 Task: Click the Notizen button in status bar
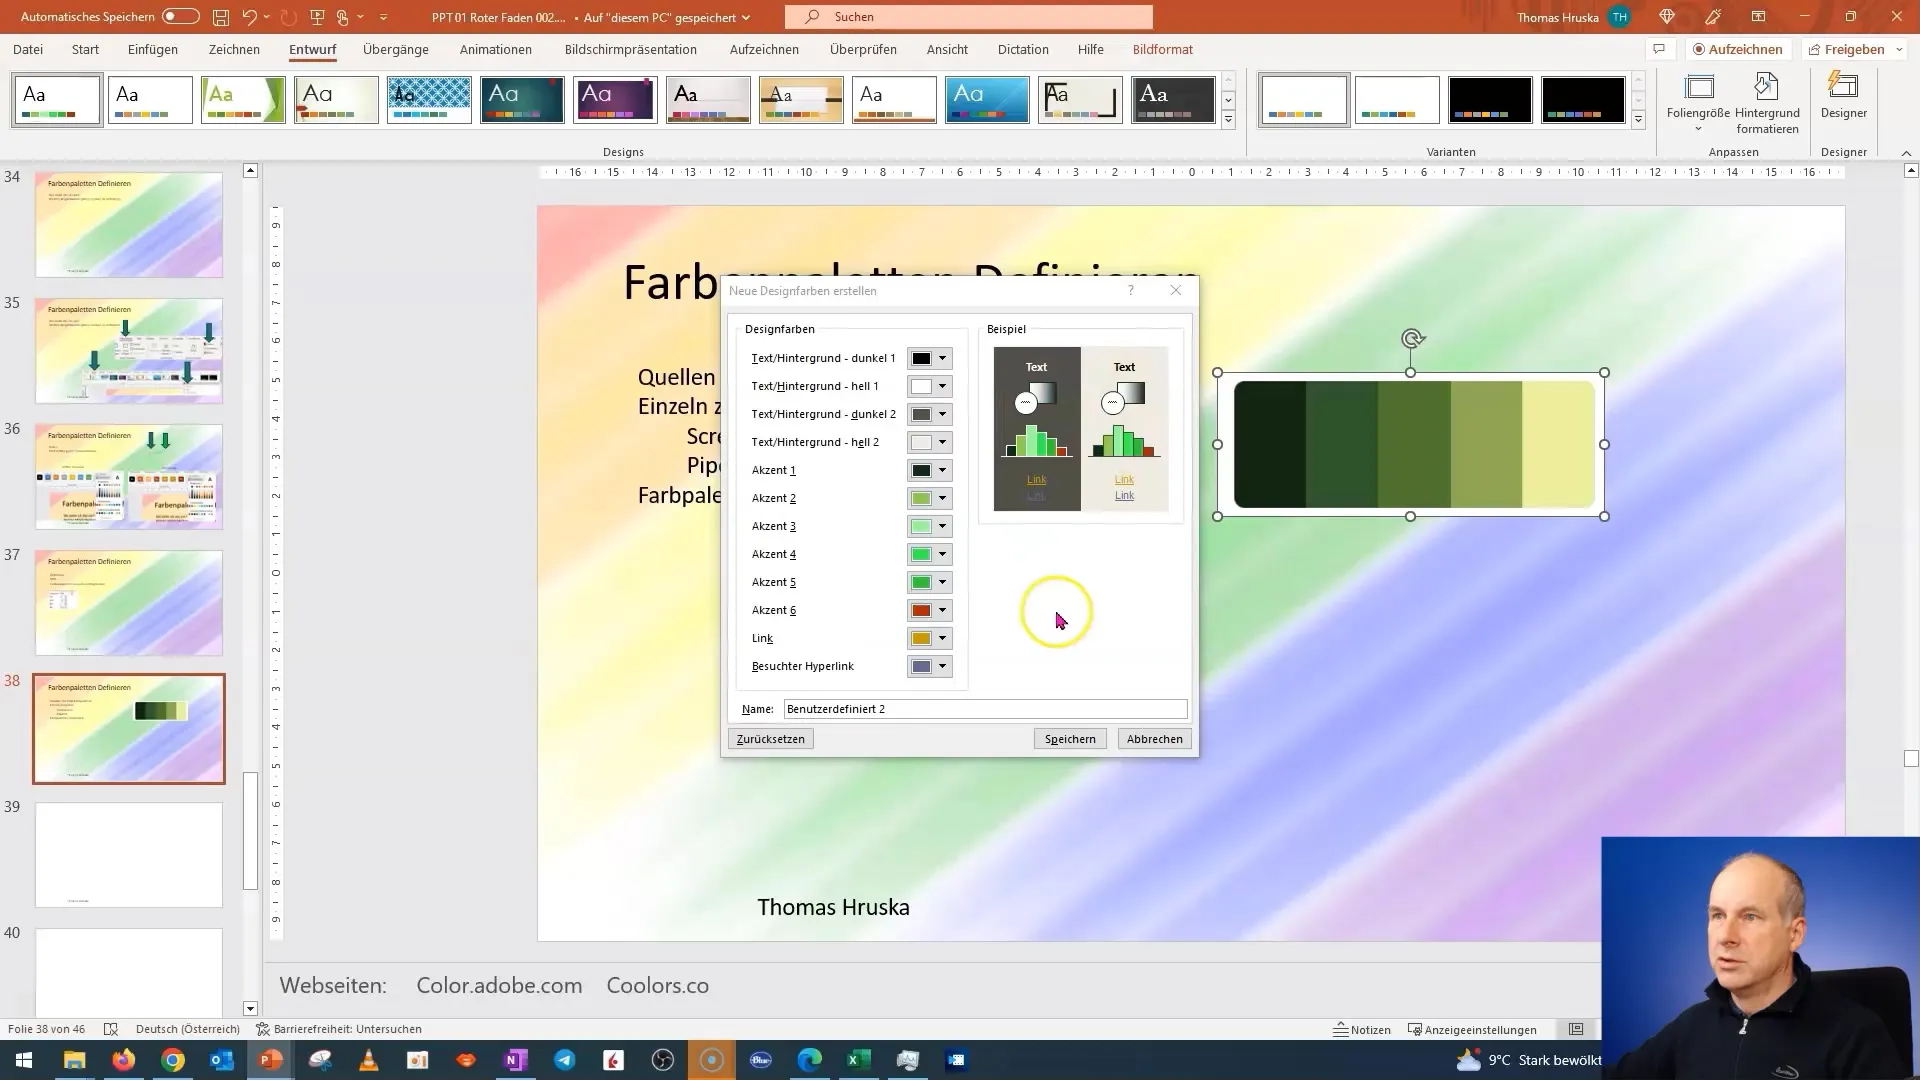(1362, 1029)
